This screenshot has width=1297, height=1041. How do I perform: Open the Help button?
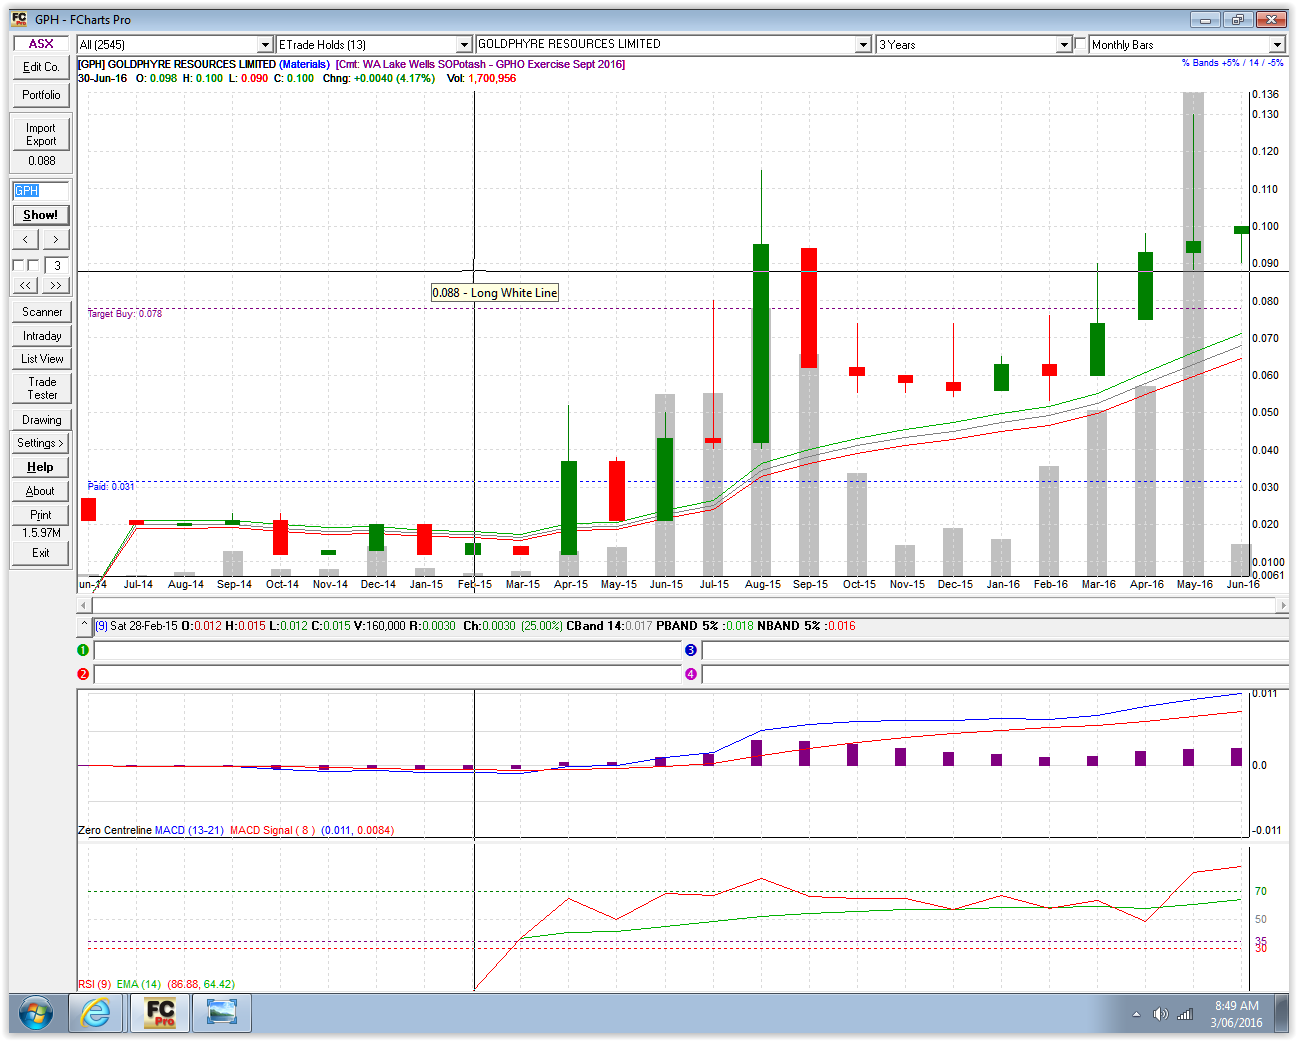[x=41, y=467]
